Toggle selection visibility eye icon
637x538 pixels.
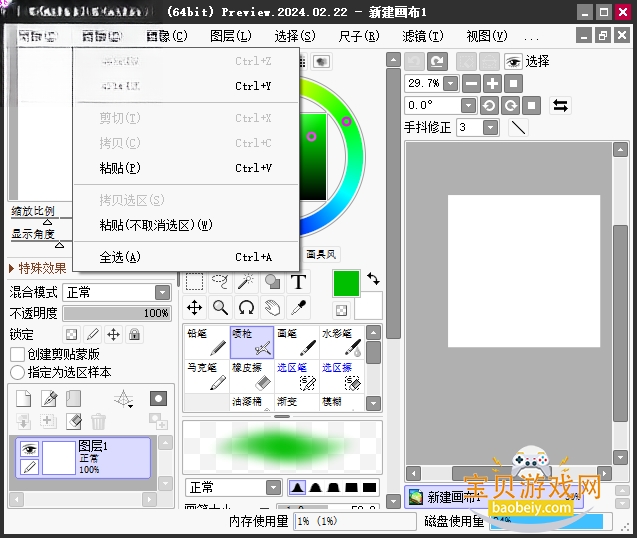(514, 62)
